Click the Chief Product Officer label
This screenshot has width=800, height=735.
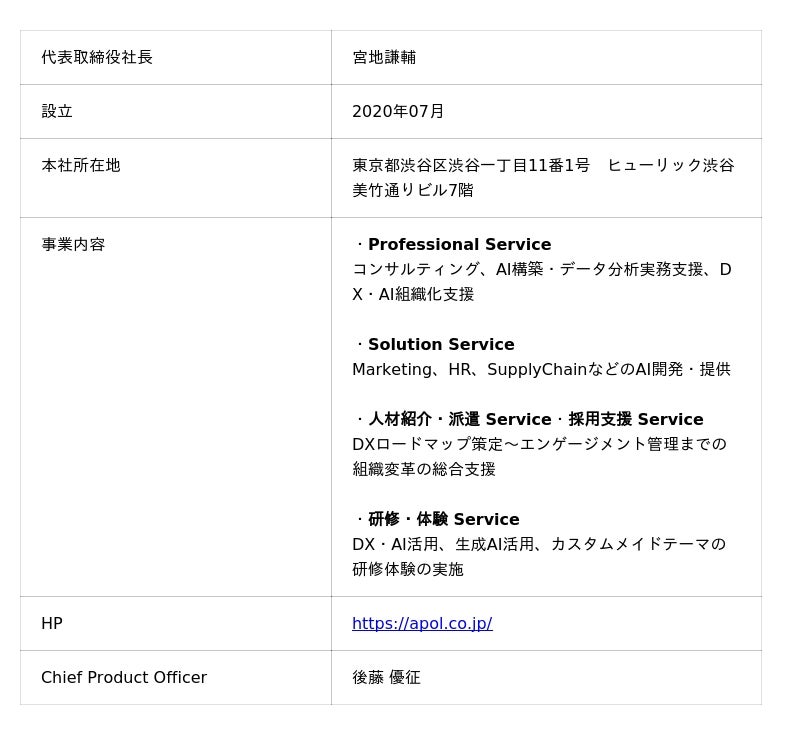click(x=124, y=678)
